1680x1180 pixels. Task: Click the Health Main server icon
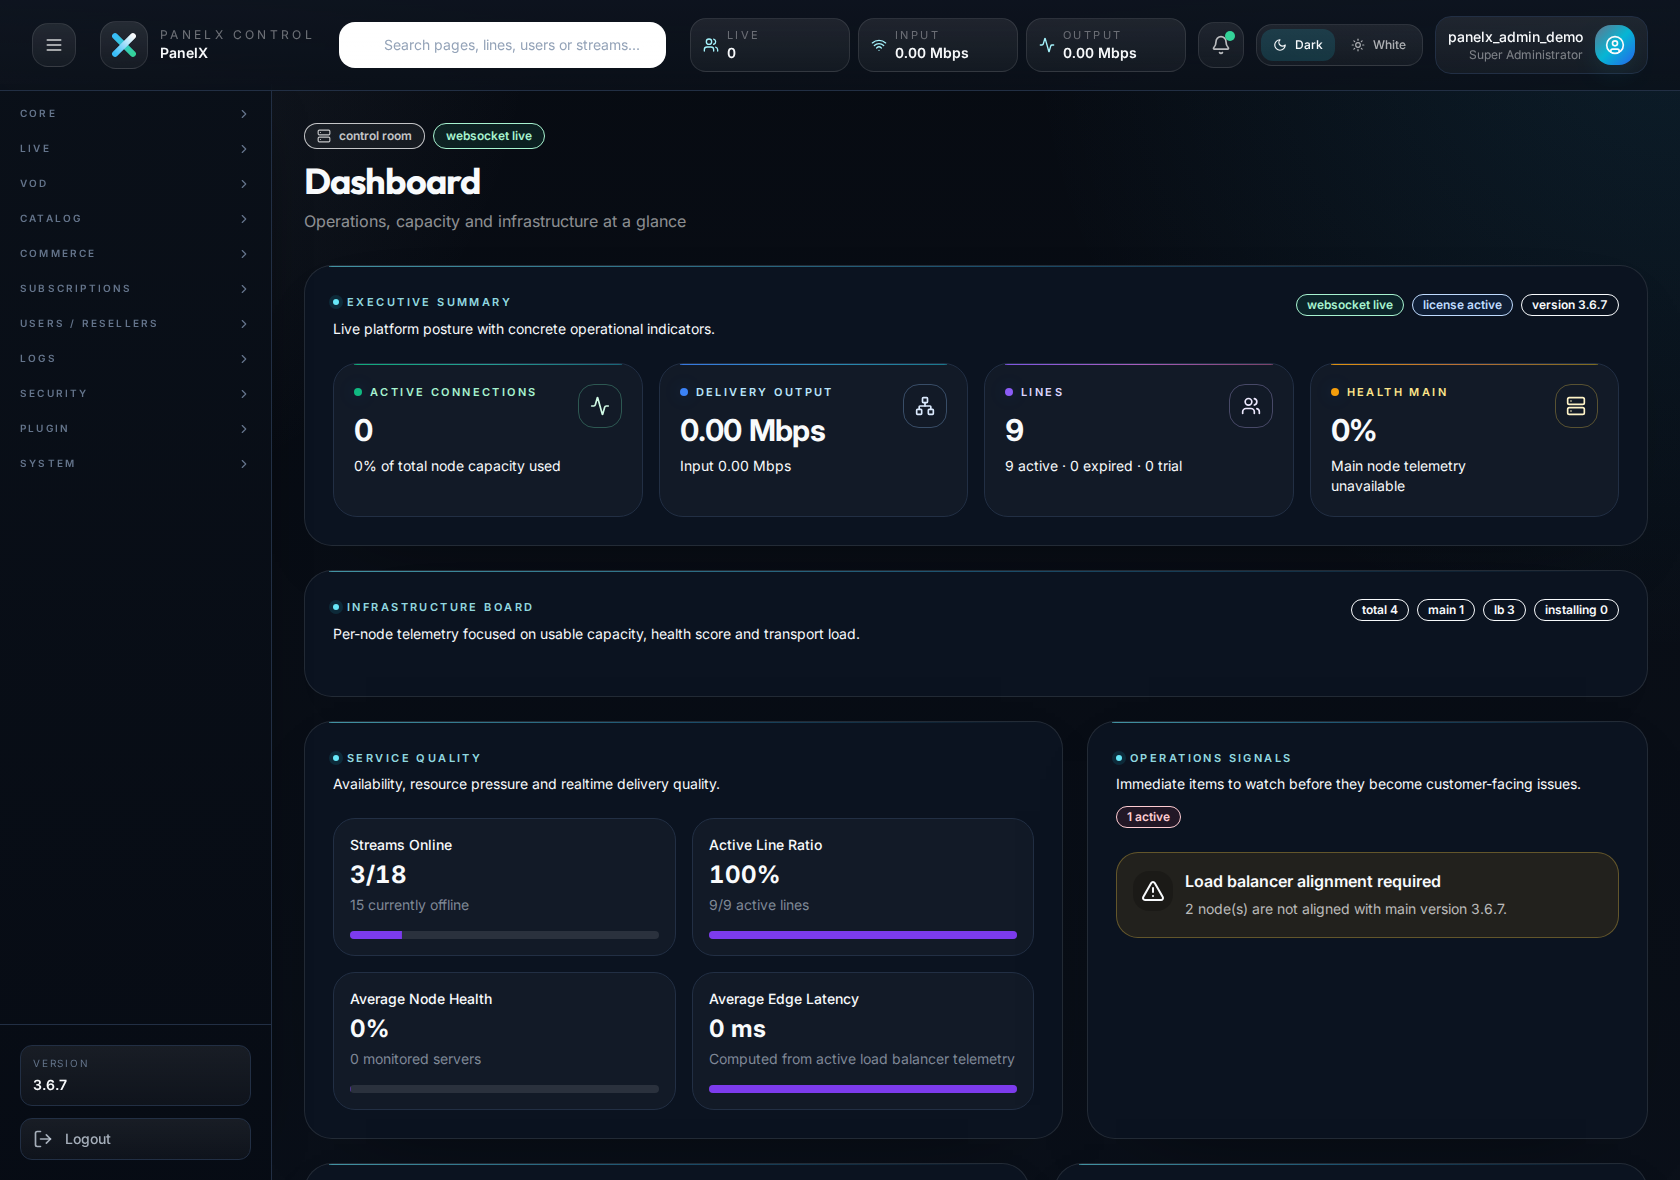(1575, 406)
